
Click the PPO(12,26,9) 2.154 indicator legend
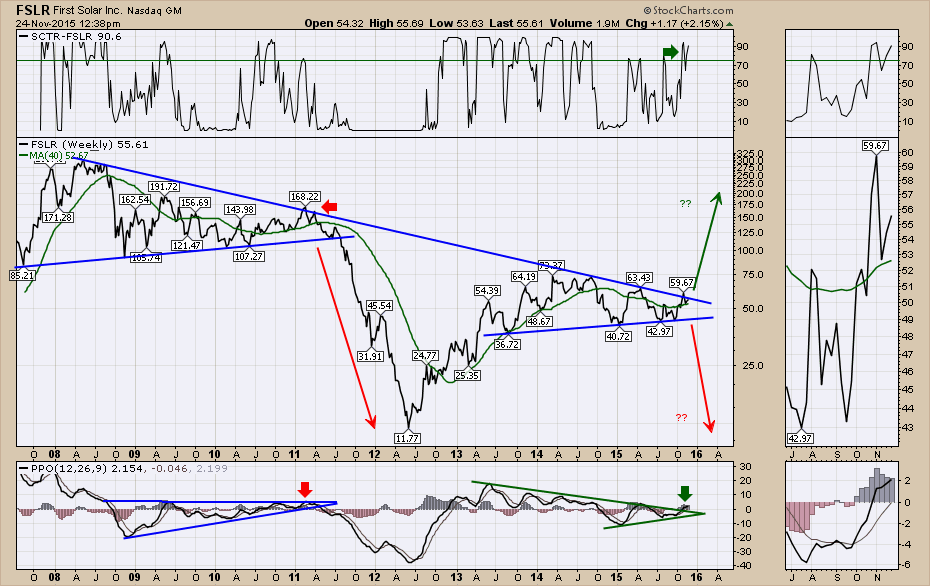click(81, 469)
